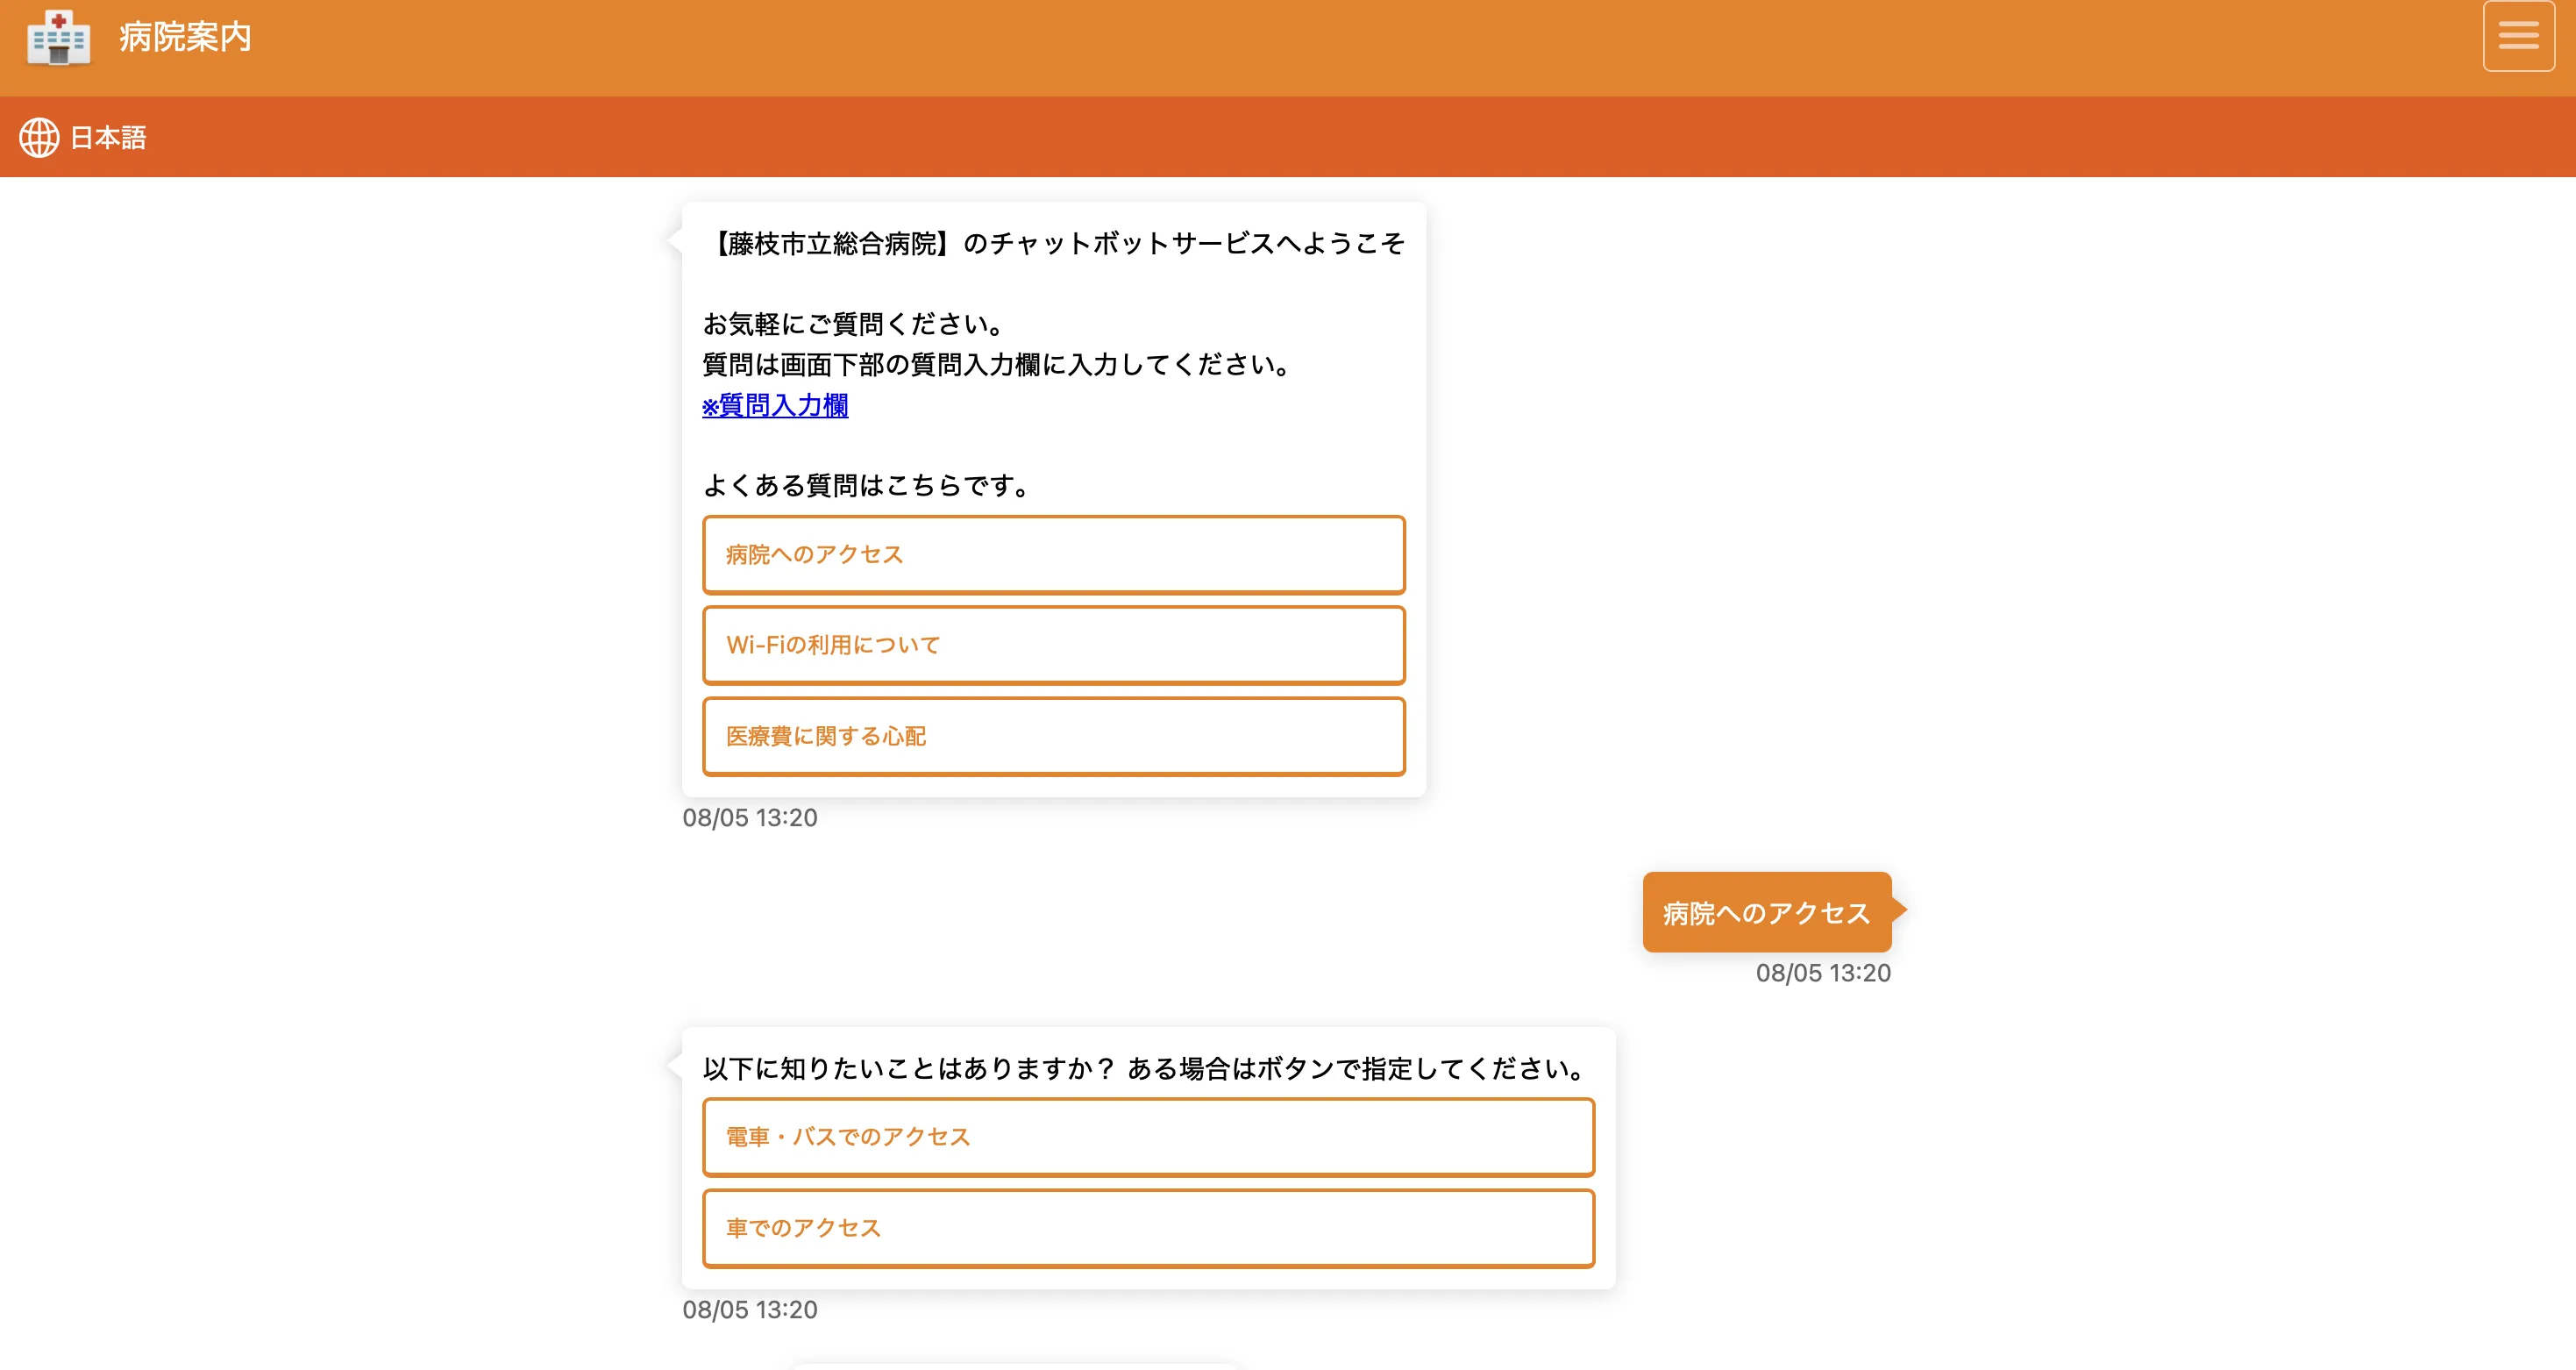Click the よくある質問はこちらです text
This screenshot has width=2576, height=1370.
pyautogui.click(x=866, y=485)
